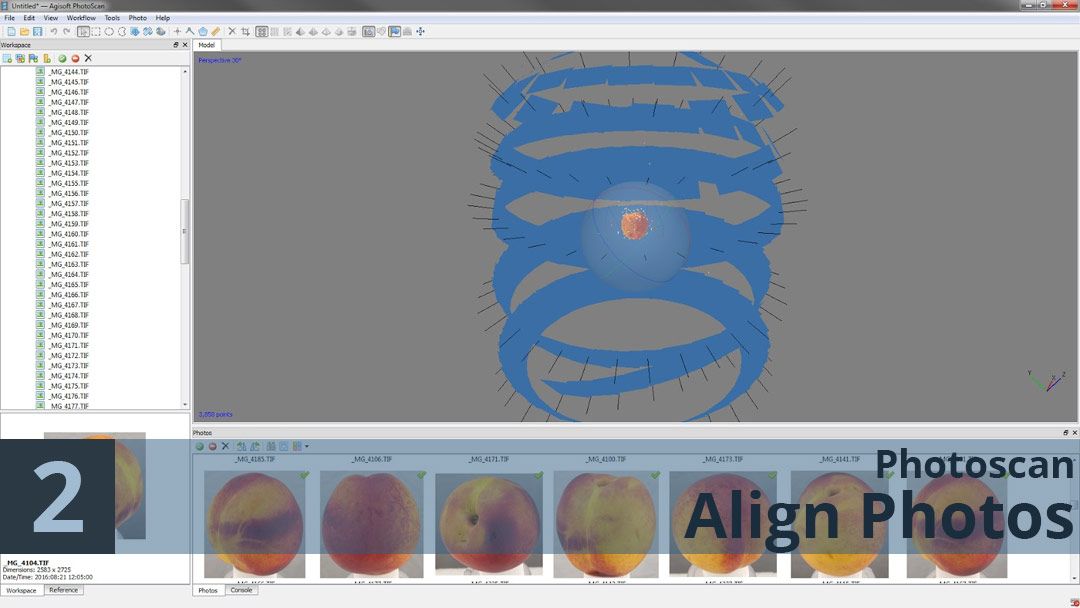Rotate photo right in Photos toolbar
1080x608 pixels.
coord(255,446)
